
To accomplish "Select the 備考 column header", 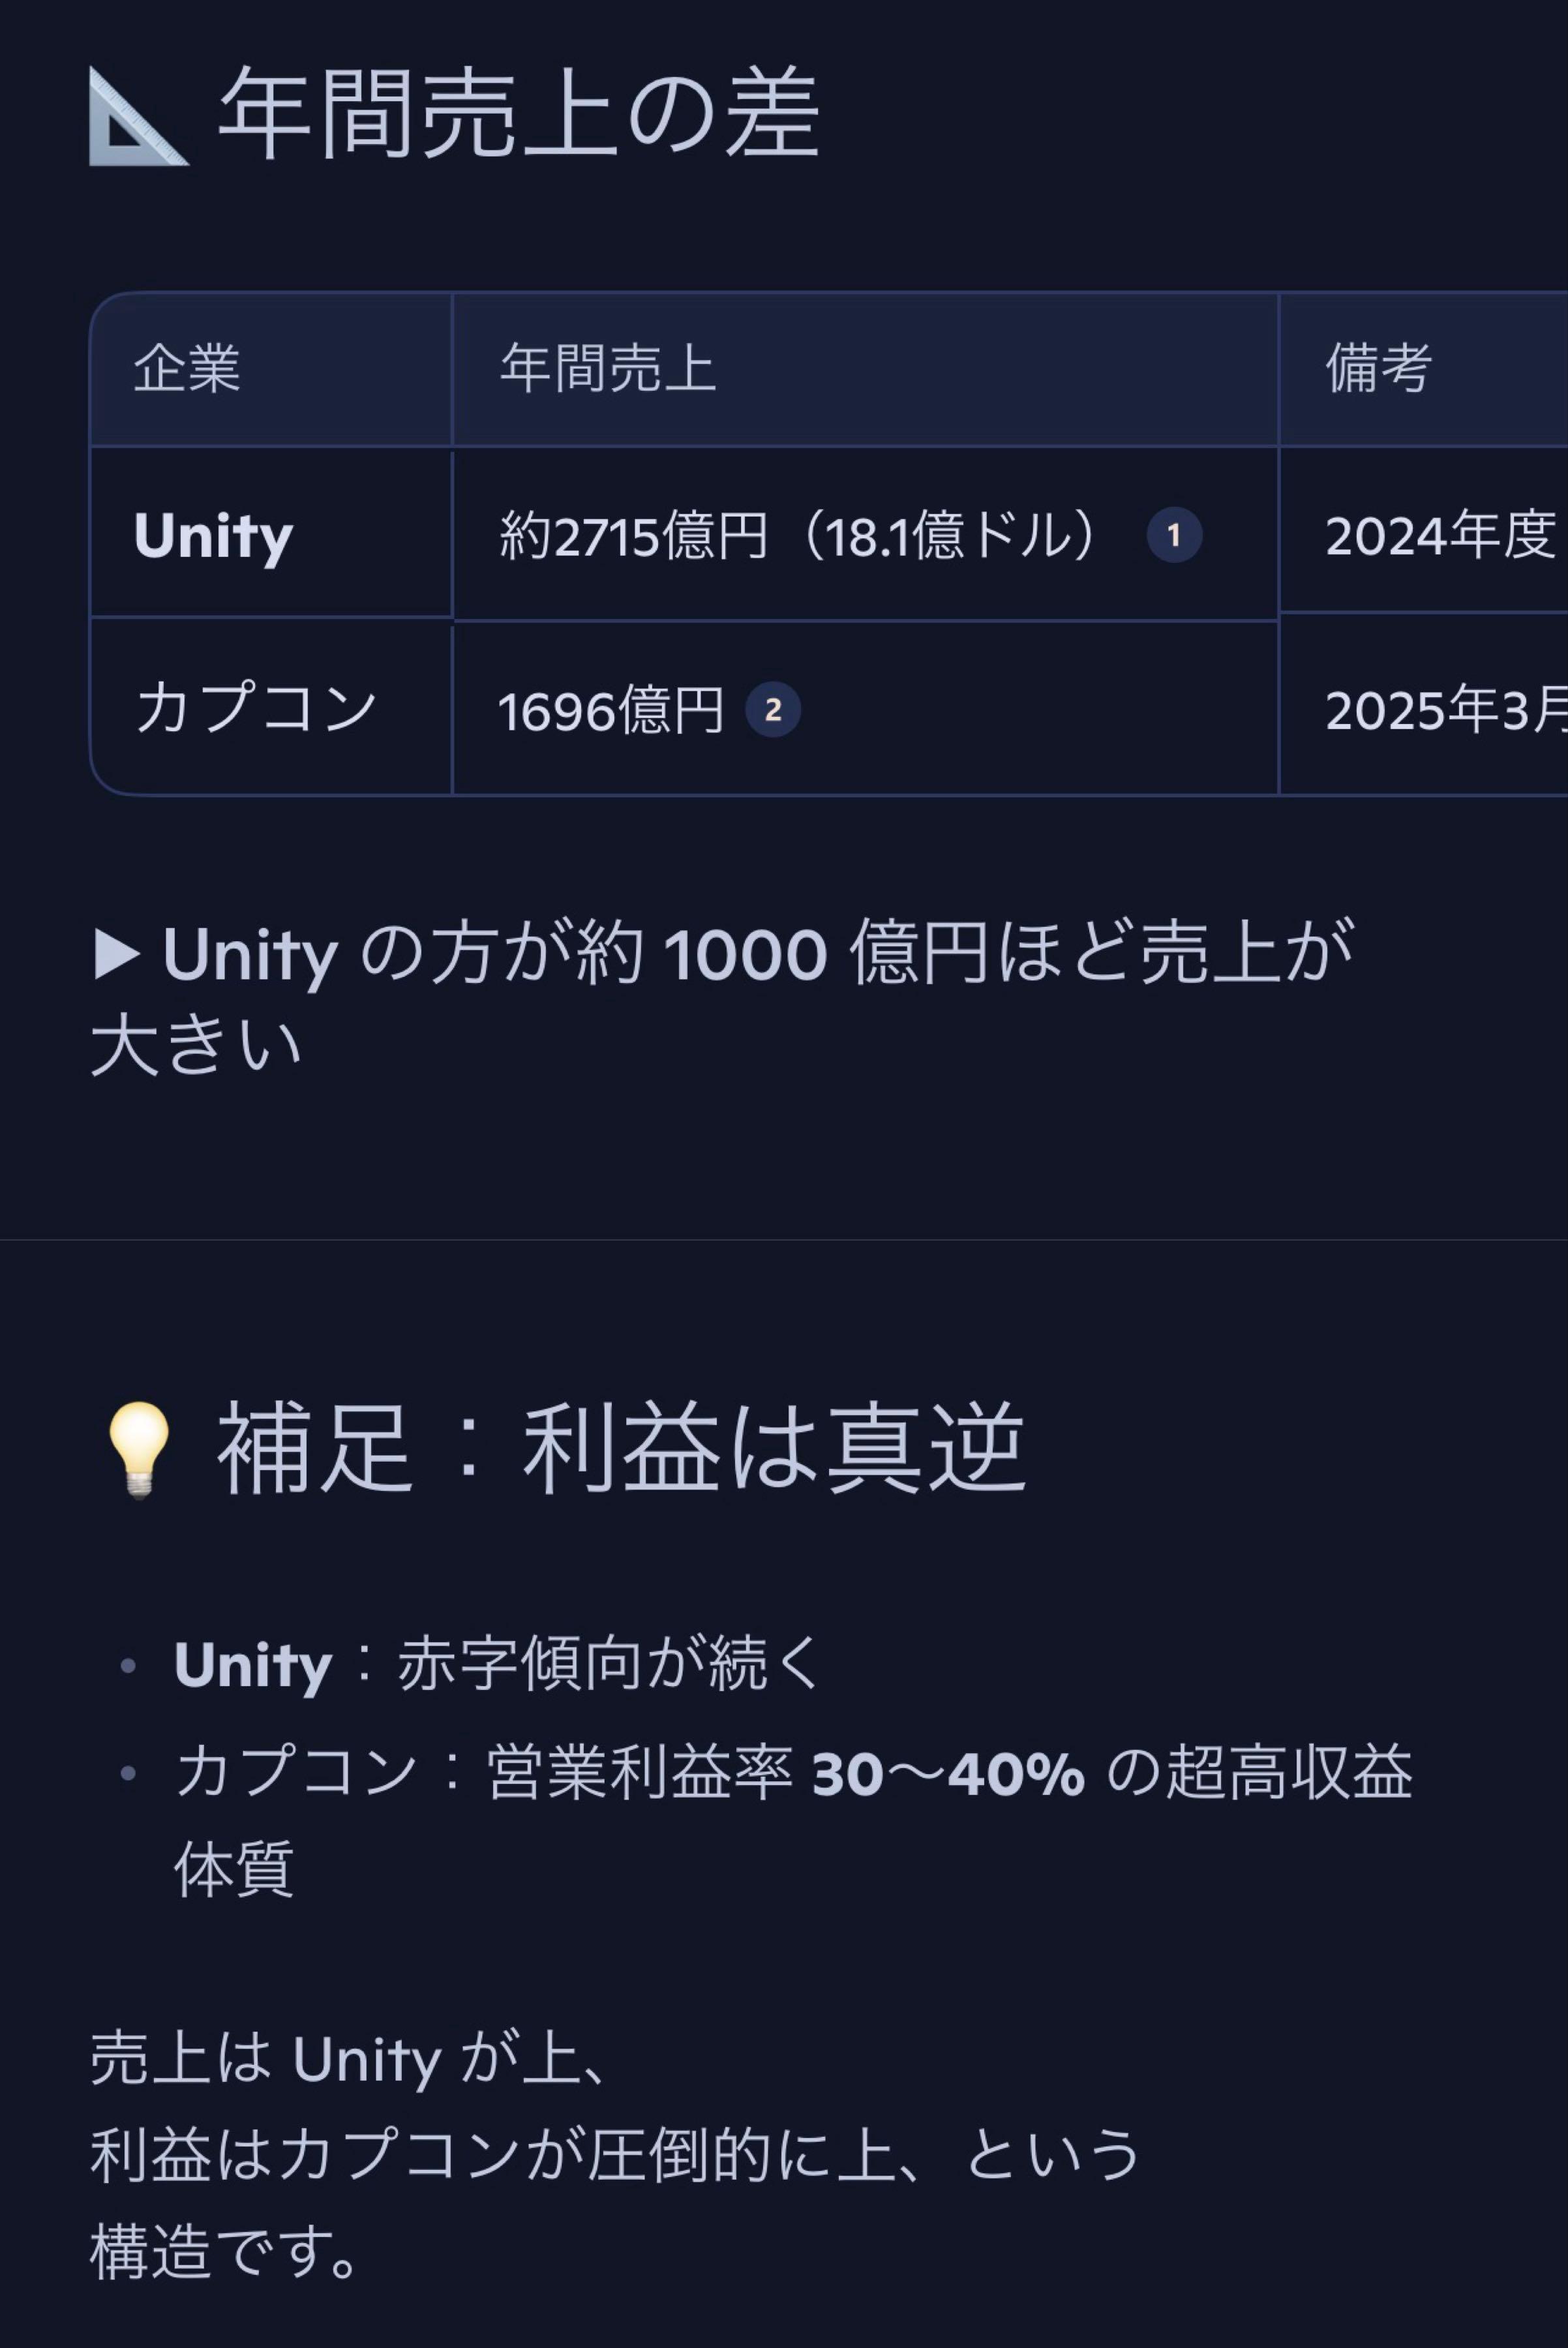I will click(x=1378, y=368).
